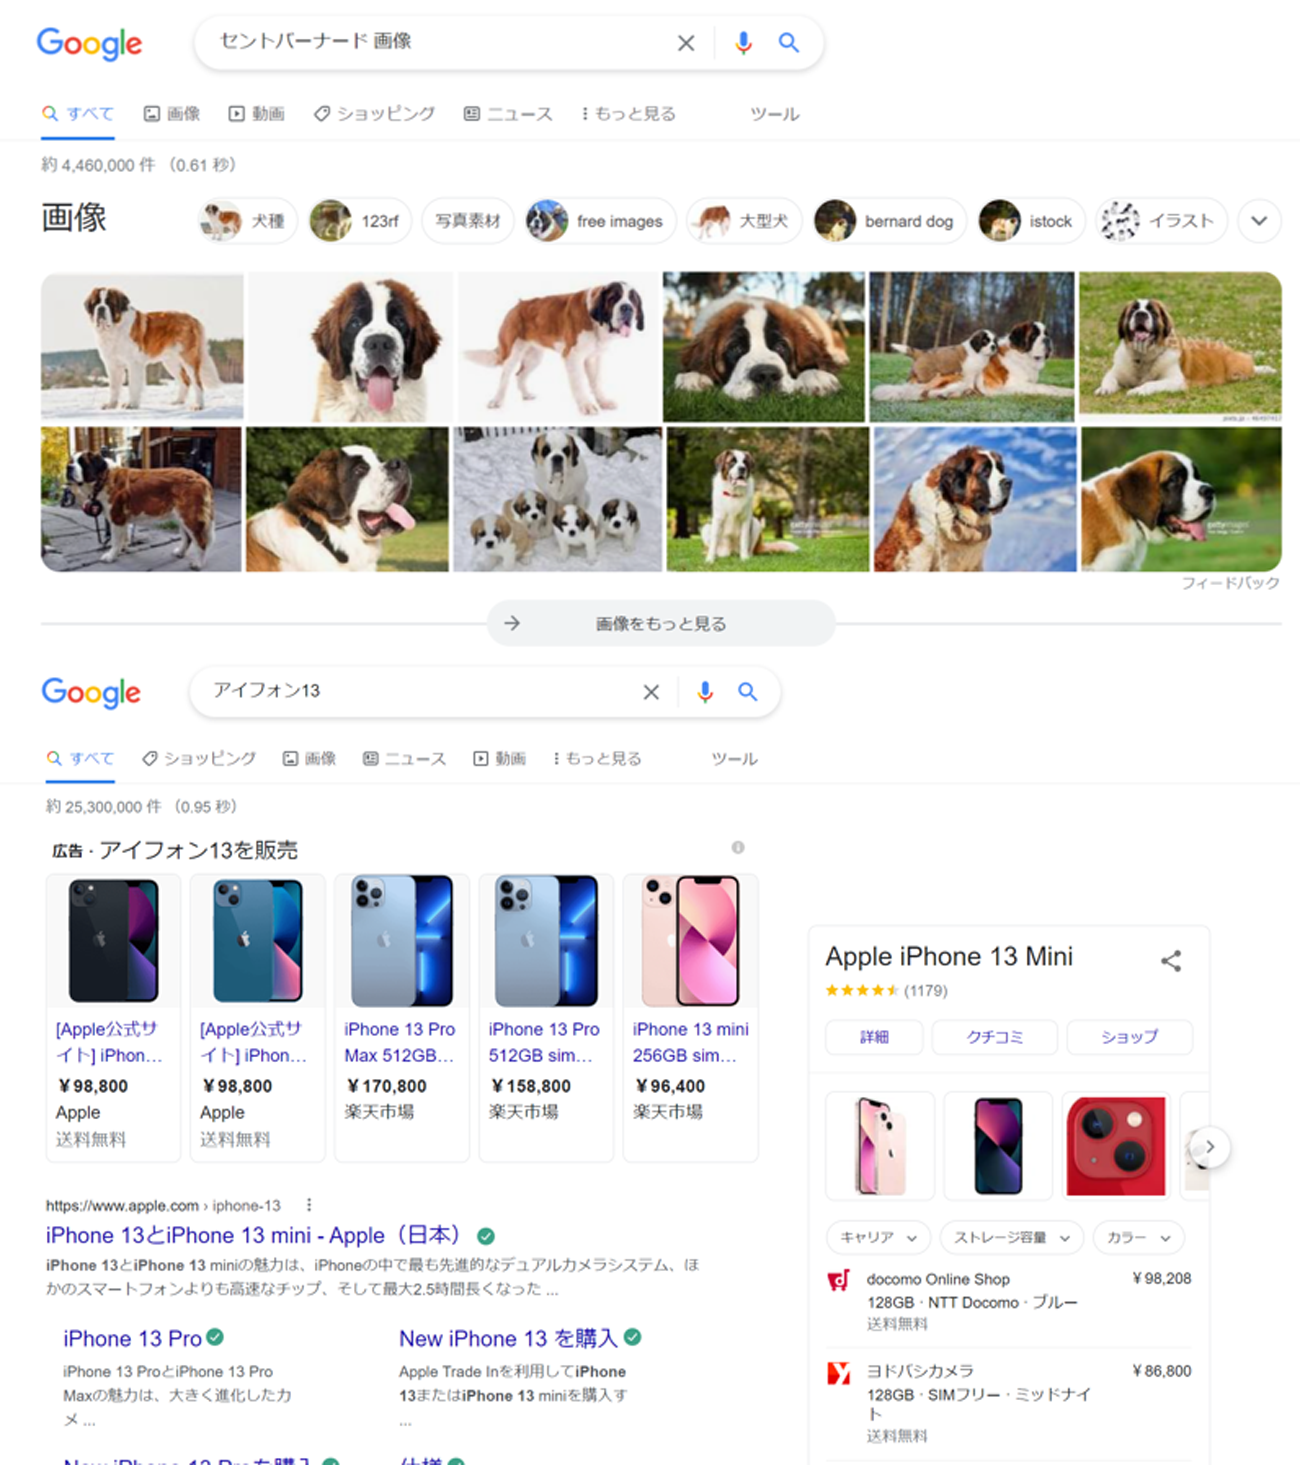Switch to the 画像 tab in the top search
Image resolution: width=1300 pixels, height=1465 pixels.
pyautogui.click(x=172, y=114)
